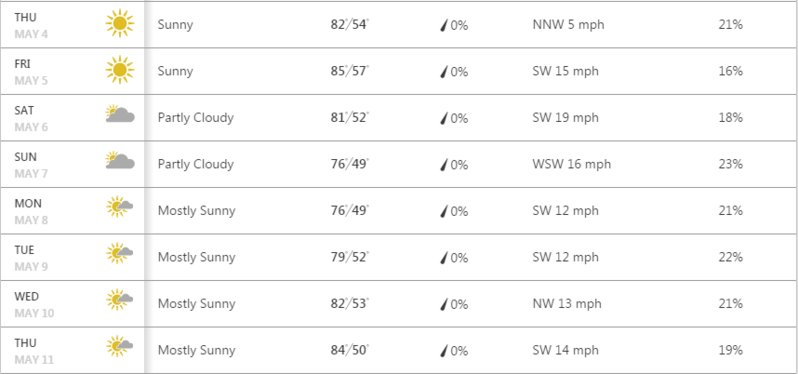Click the 23% humidity value on Sunday
The width and height of the screenshot is (798, 374).
tap(730, 164)
